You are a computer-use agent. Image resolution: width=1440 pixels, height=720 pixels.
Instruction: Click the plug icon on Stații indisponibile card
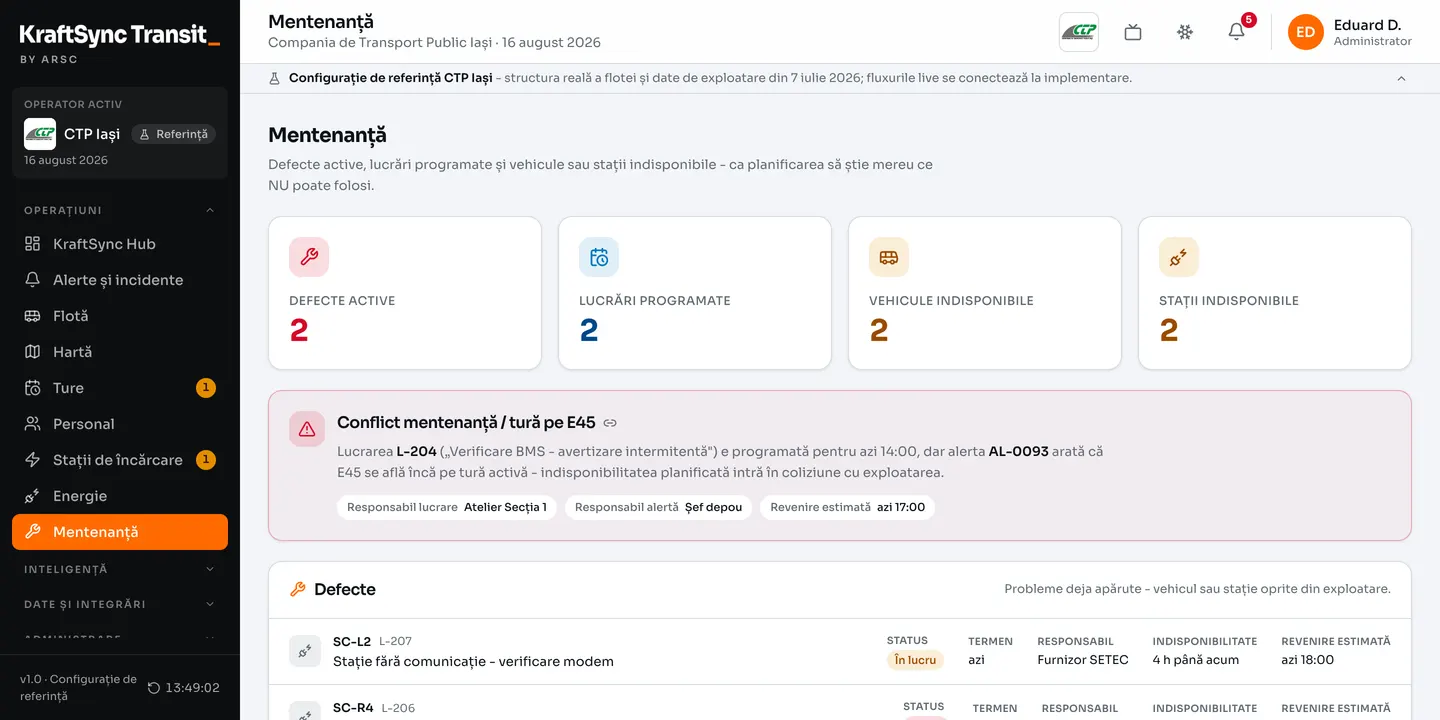pos(1179,257)
